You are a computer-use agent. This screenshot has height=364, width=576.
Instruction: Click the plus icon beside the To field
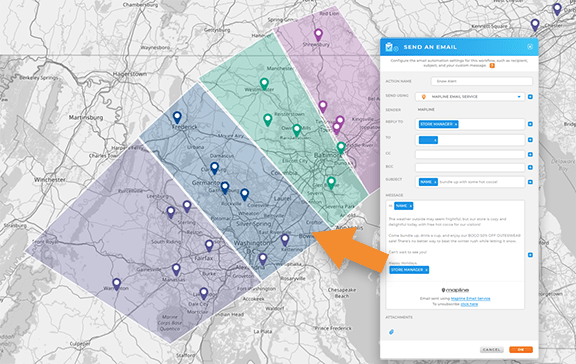tap(530, 140)
